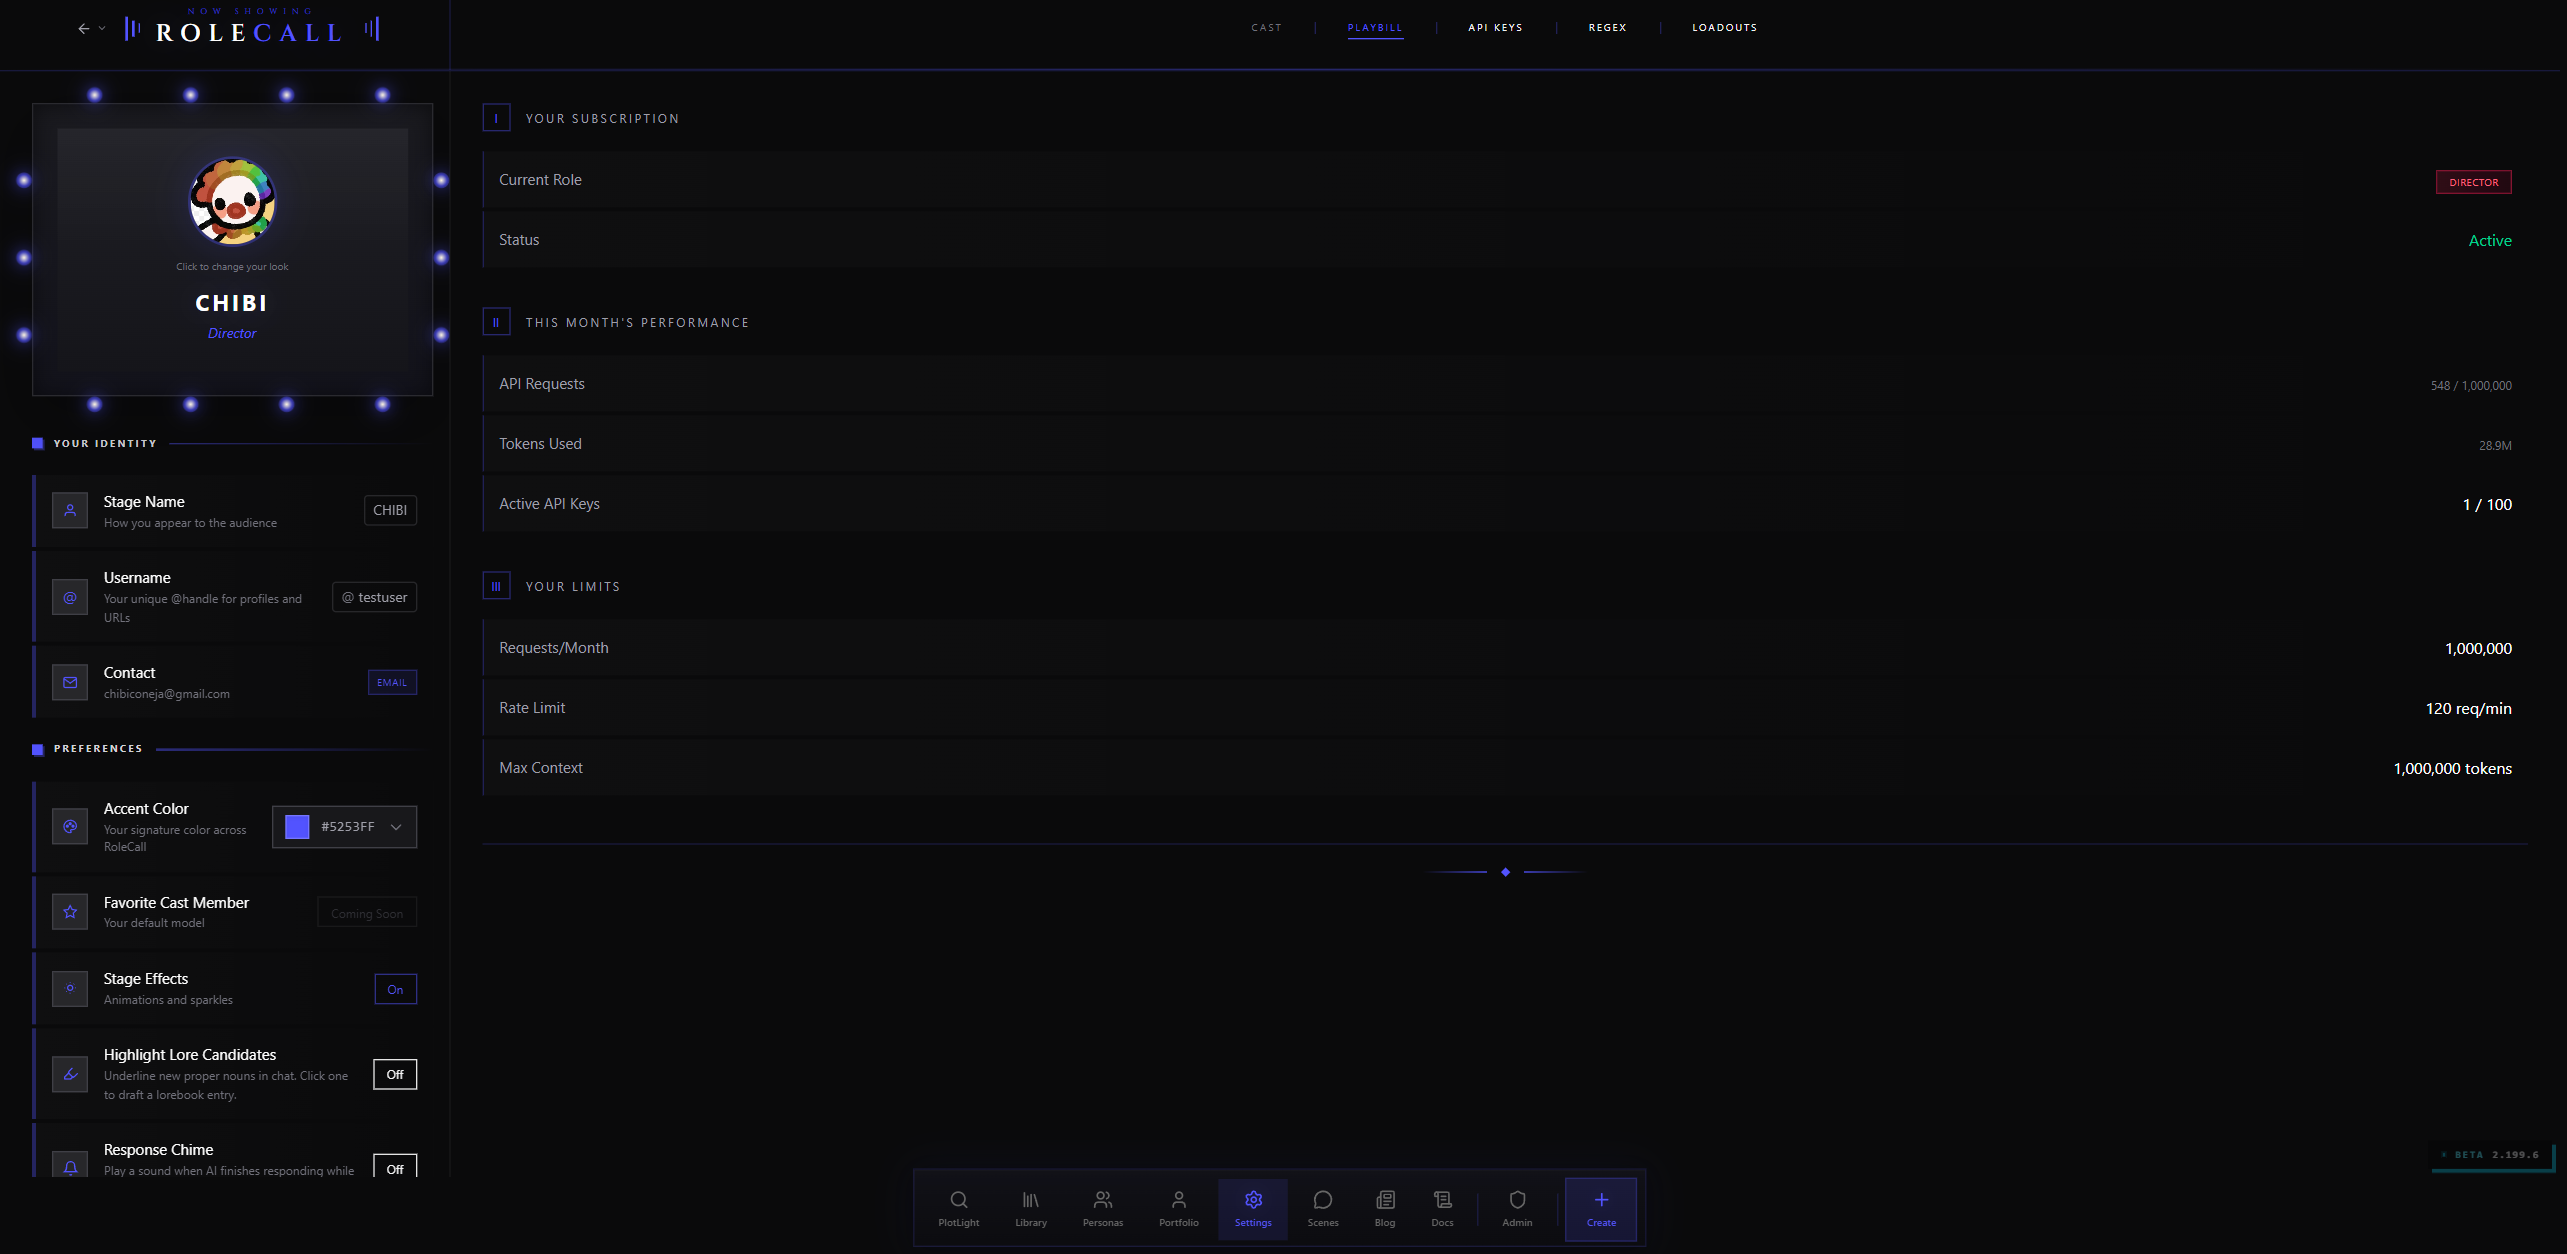Click the #5253FF color swatch
The image size is (2567, 1254).
pyautogui.click(x=297, y=826)
